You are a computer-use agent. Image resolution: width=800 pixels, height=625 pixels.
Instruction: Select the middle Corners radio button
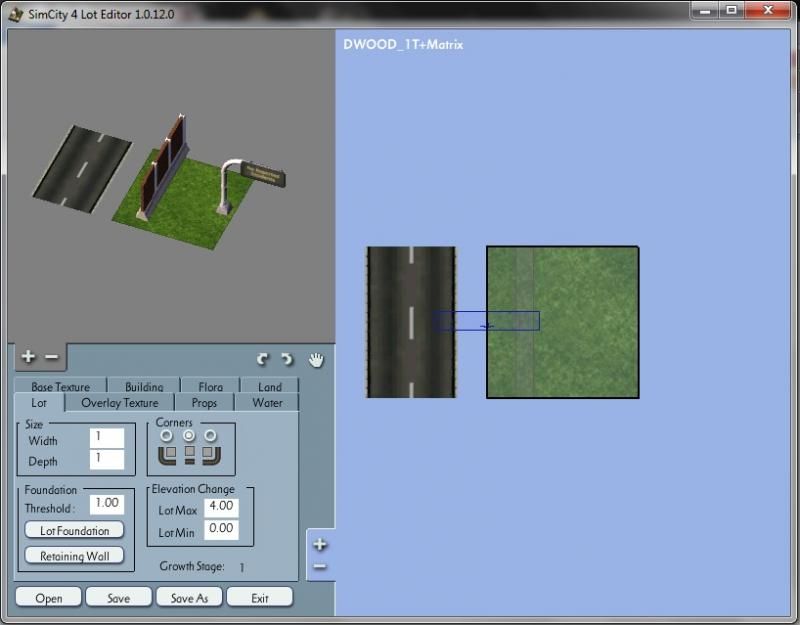click(x=189, y=436)
